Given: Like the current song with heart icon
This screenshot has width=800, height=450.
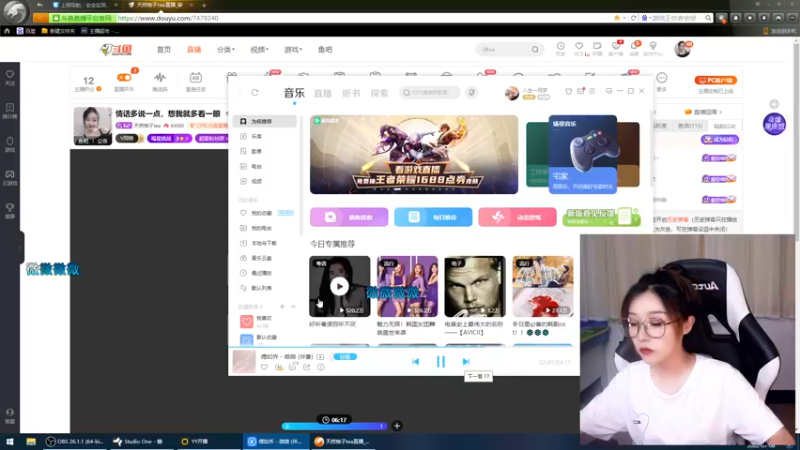Looking at the screenshot, I should point(264,367).
